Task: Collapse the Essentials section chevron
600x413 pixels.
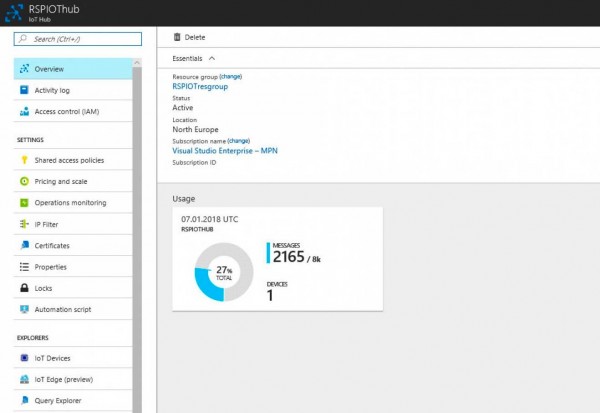Action: pos(212,59)
